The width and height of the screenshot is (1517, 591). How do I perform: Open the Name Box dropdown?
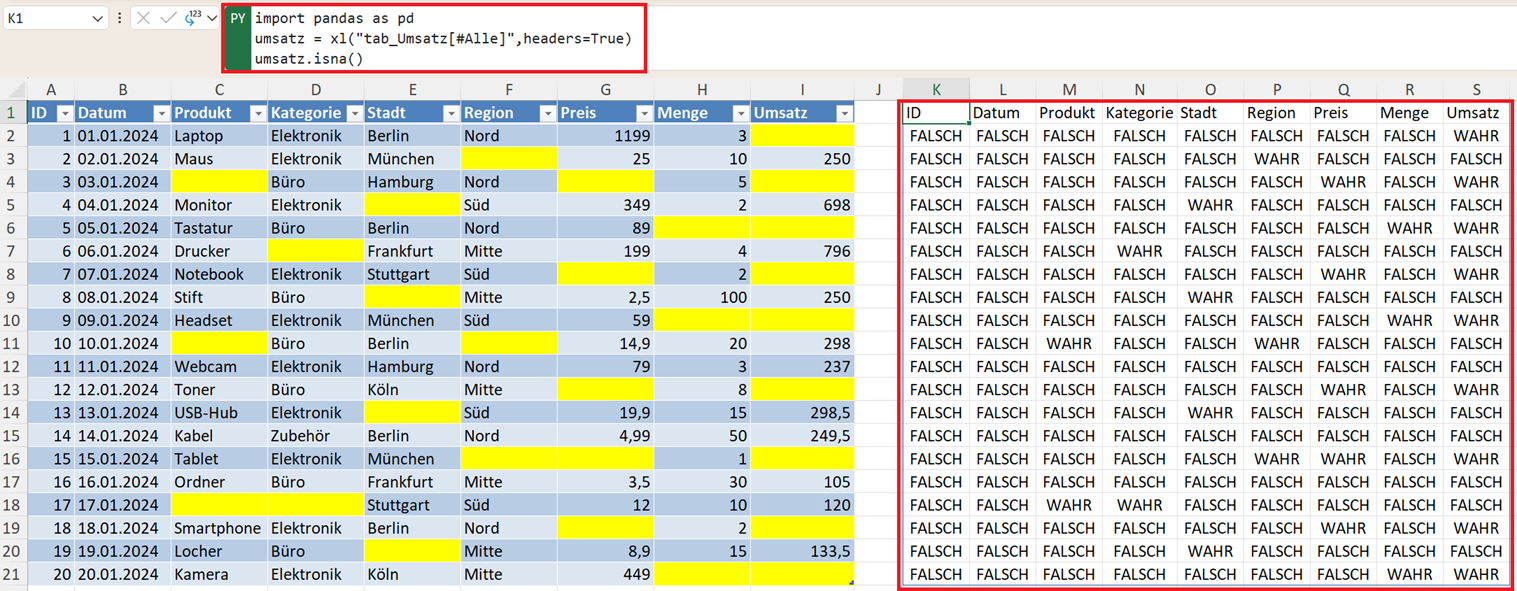pyautogui.click(x=97, y=19)
